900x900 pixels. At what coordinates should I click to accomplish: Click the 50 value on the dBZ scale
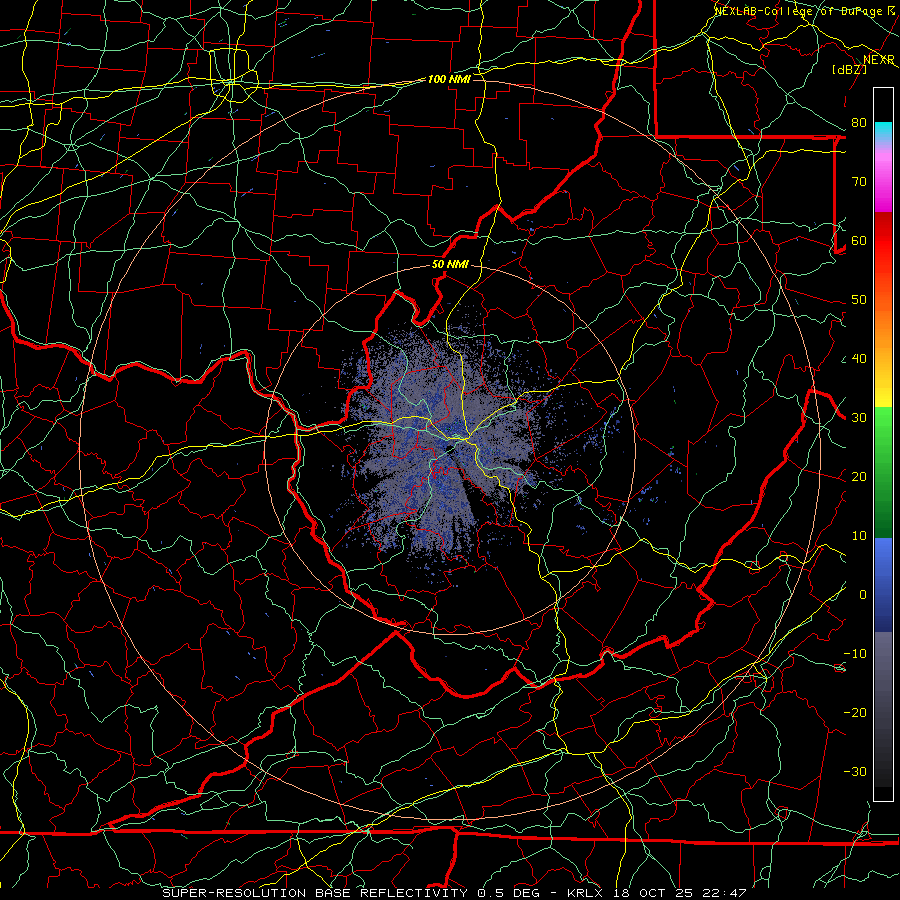[x=859, y=300]
